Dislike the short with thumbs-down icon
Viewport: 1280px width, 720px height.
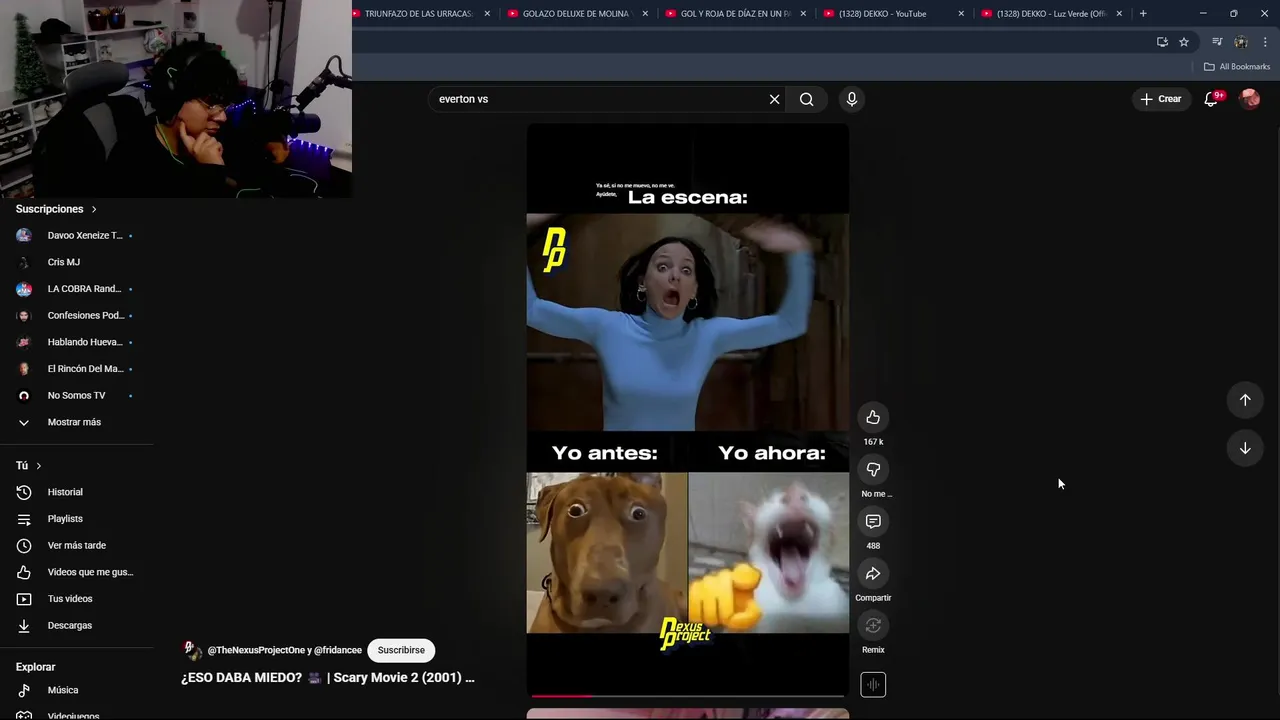(x=873, y=469)
